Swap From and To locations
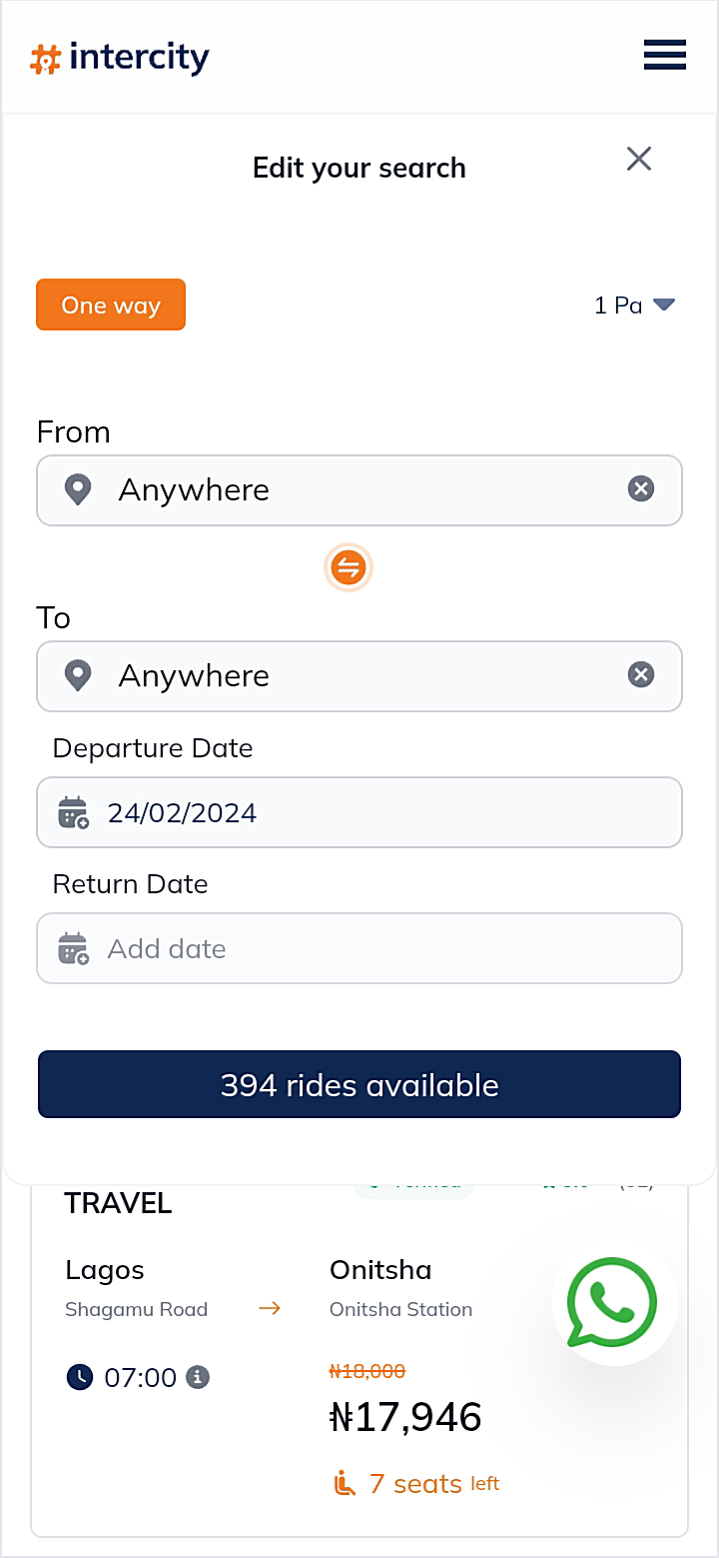Image resolution: width=719 pixels, height=1558 pixels. (x=348, y=569)
